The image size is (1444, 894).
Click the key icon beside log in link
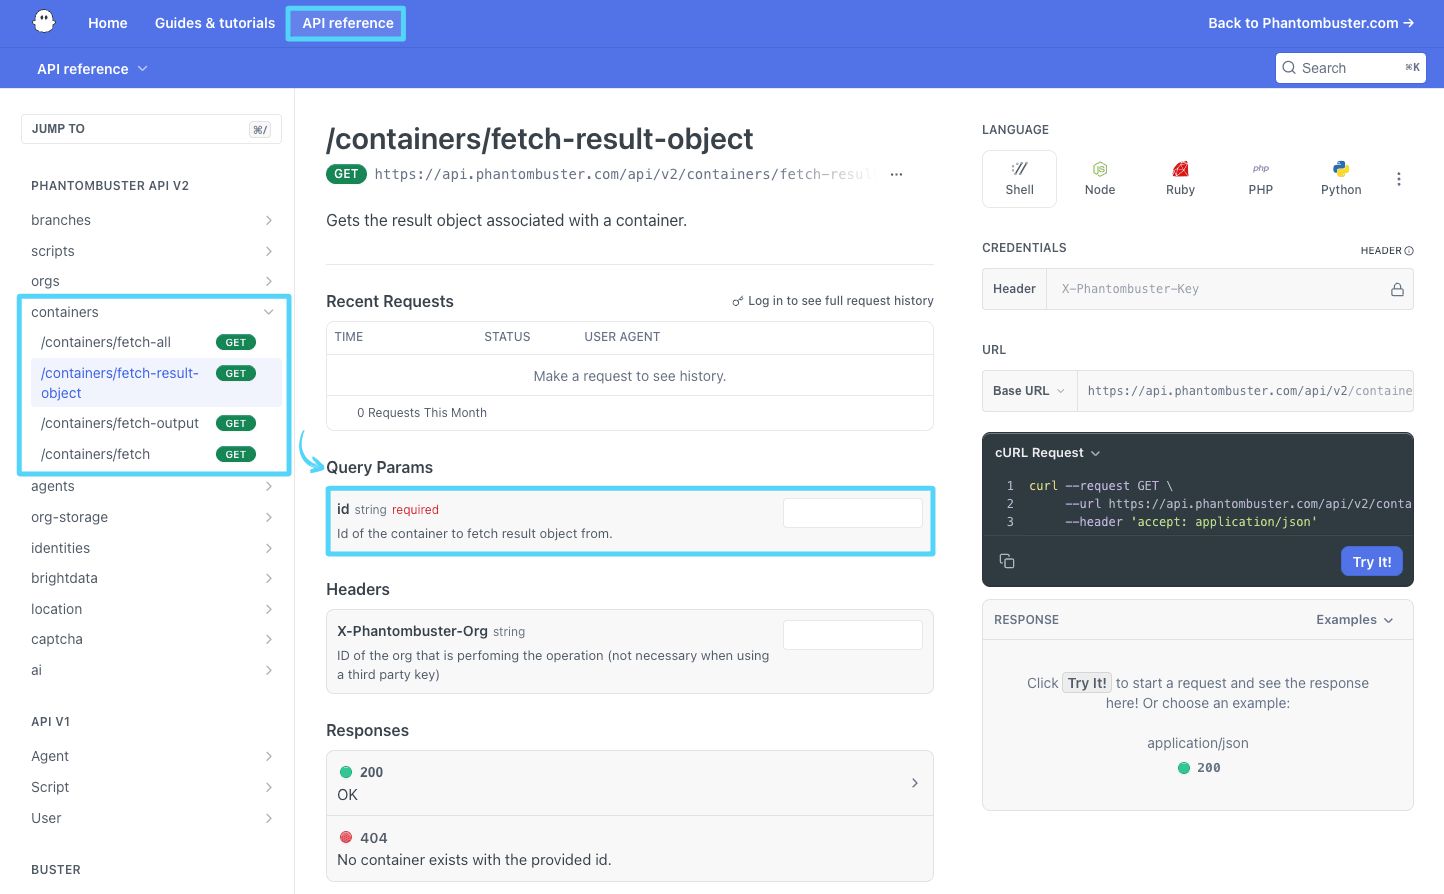pos(738,301)
